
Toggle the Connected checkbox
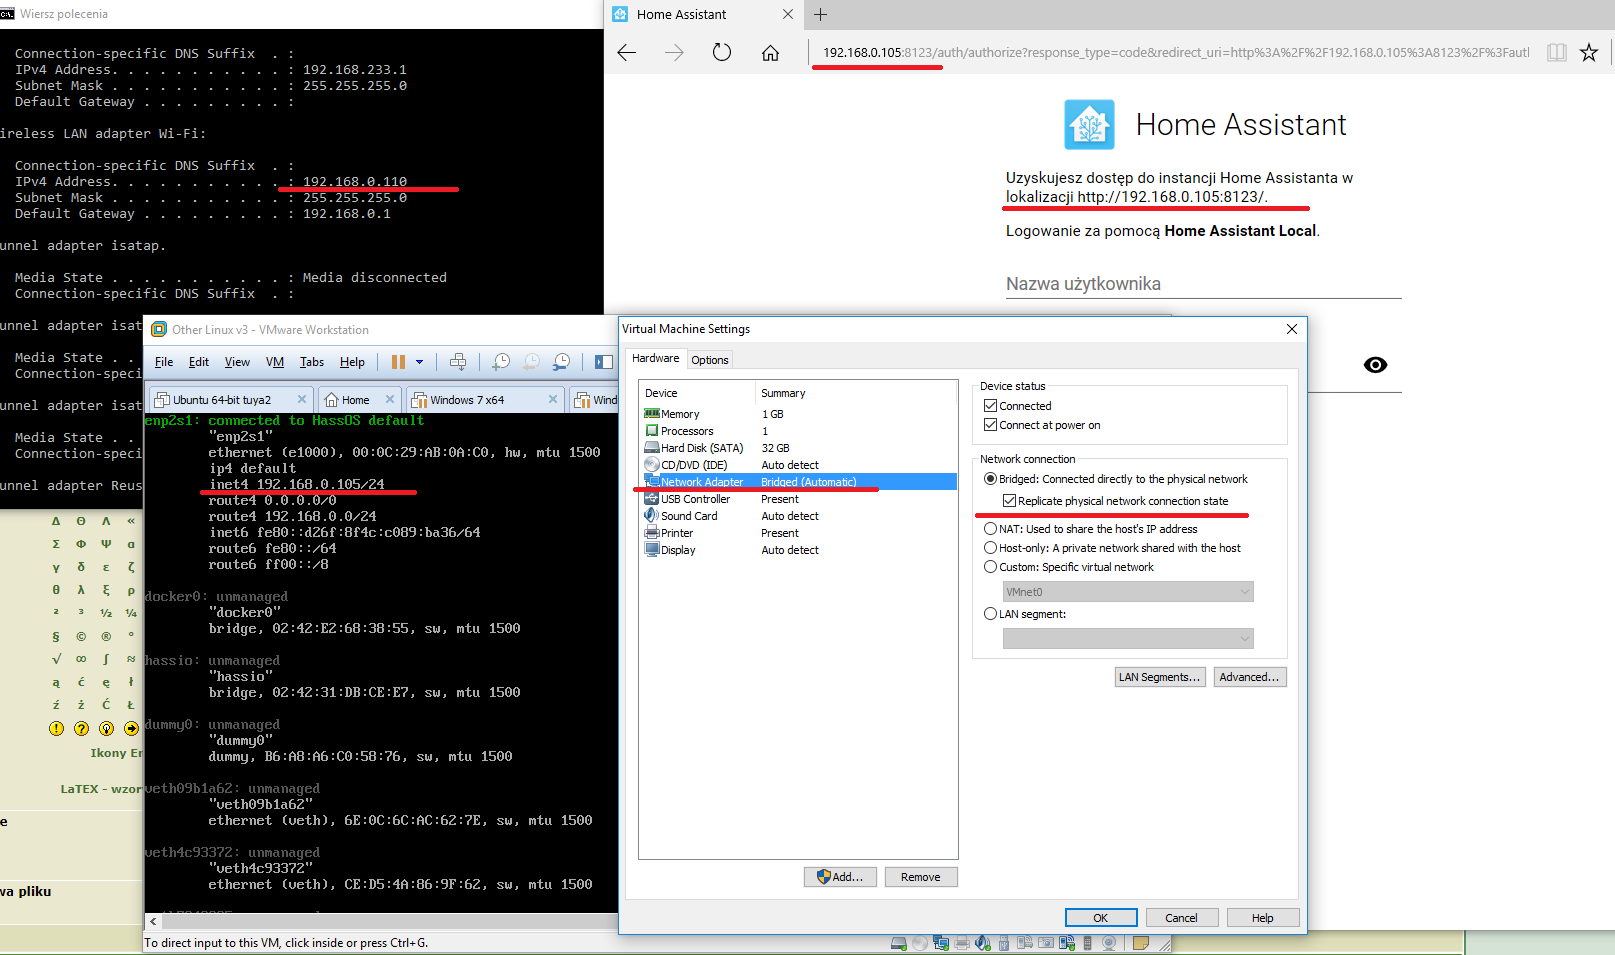pos(990,406)
